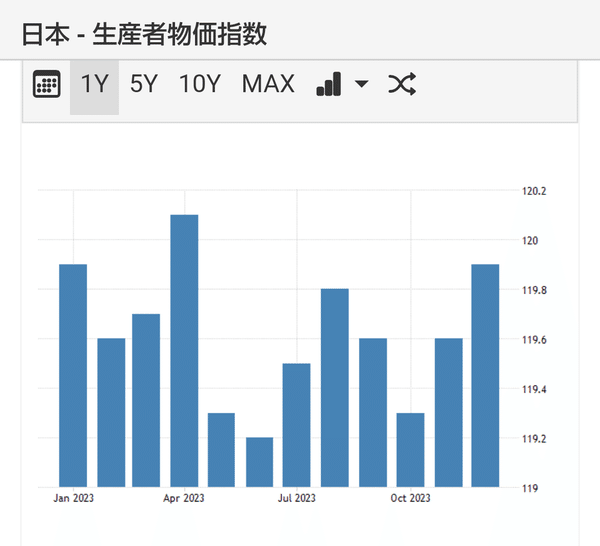Click the 119.6 y-axis value
The width and height of the screenshot is (600, 546).
534,340
